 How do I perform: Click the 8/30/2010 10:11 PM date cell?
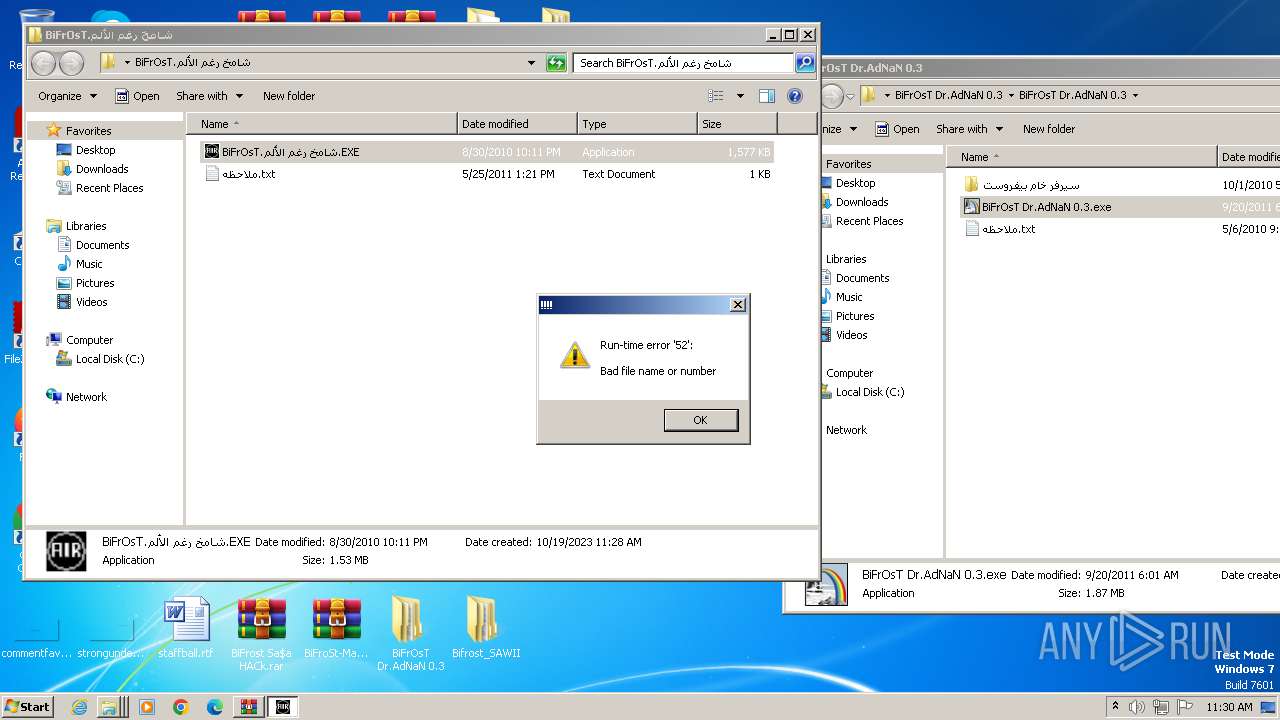tap(511, 152)
